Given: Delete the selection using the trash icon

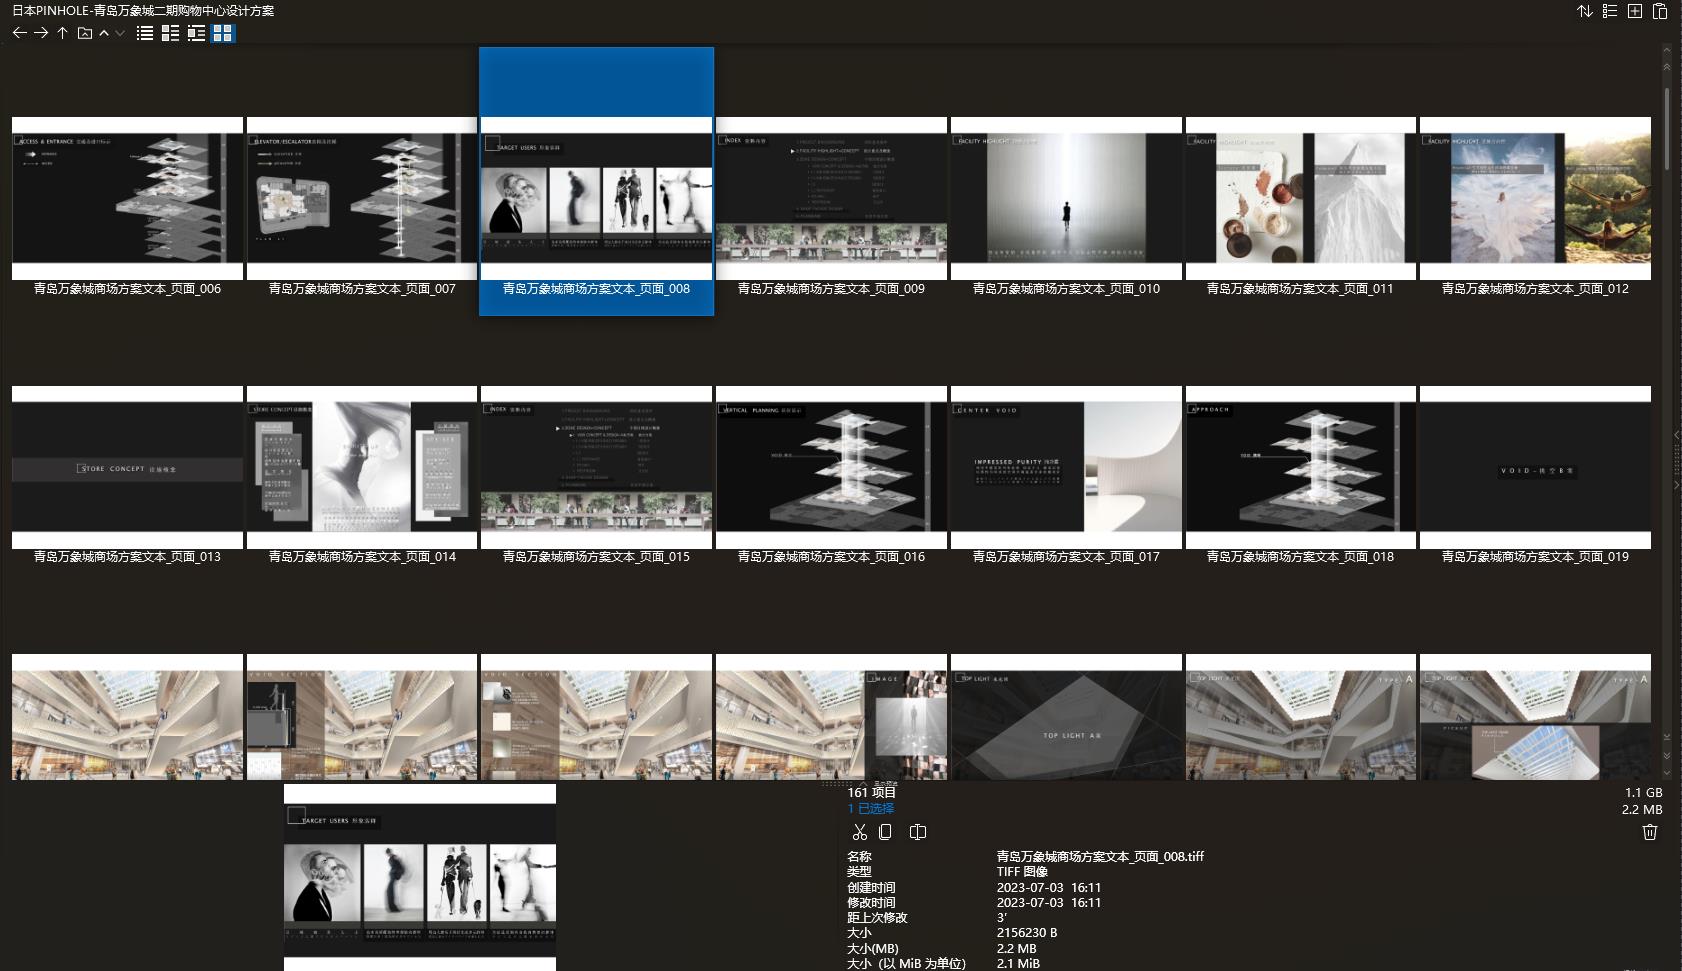Looking at the screenshot, I should (1650, 831).
